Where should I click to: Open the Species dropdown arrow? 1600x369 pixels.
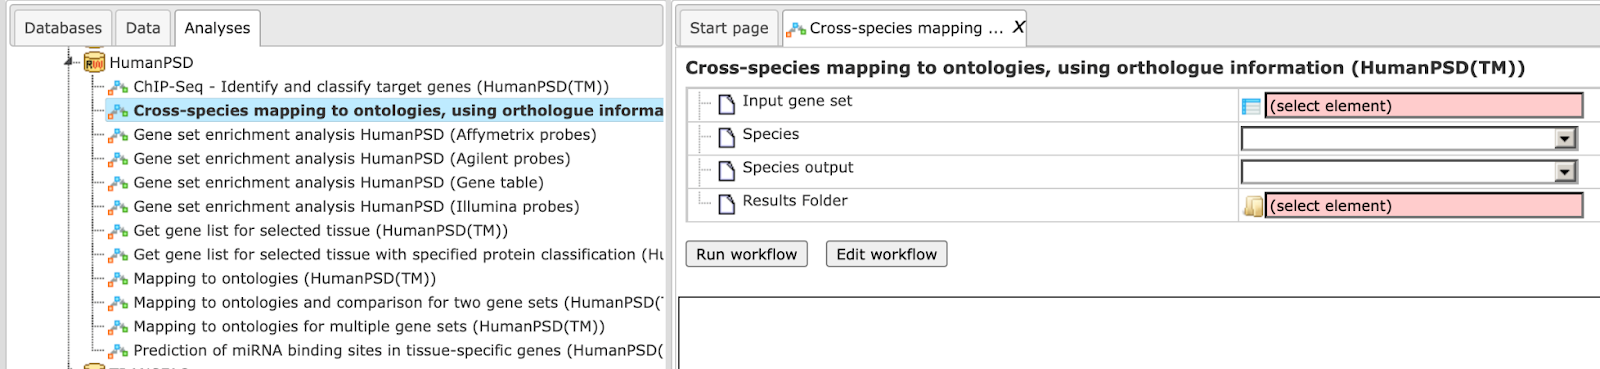tap(1566, 139)
